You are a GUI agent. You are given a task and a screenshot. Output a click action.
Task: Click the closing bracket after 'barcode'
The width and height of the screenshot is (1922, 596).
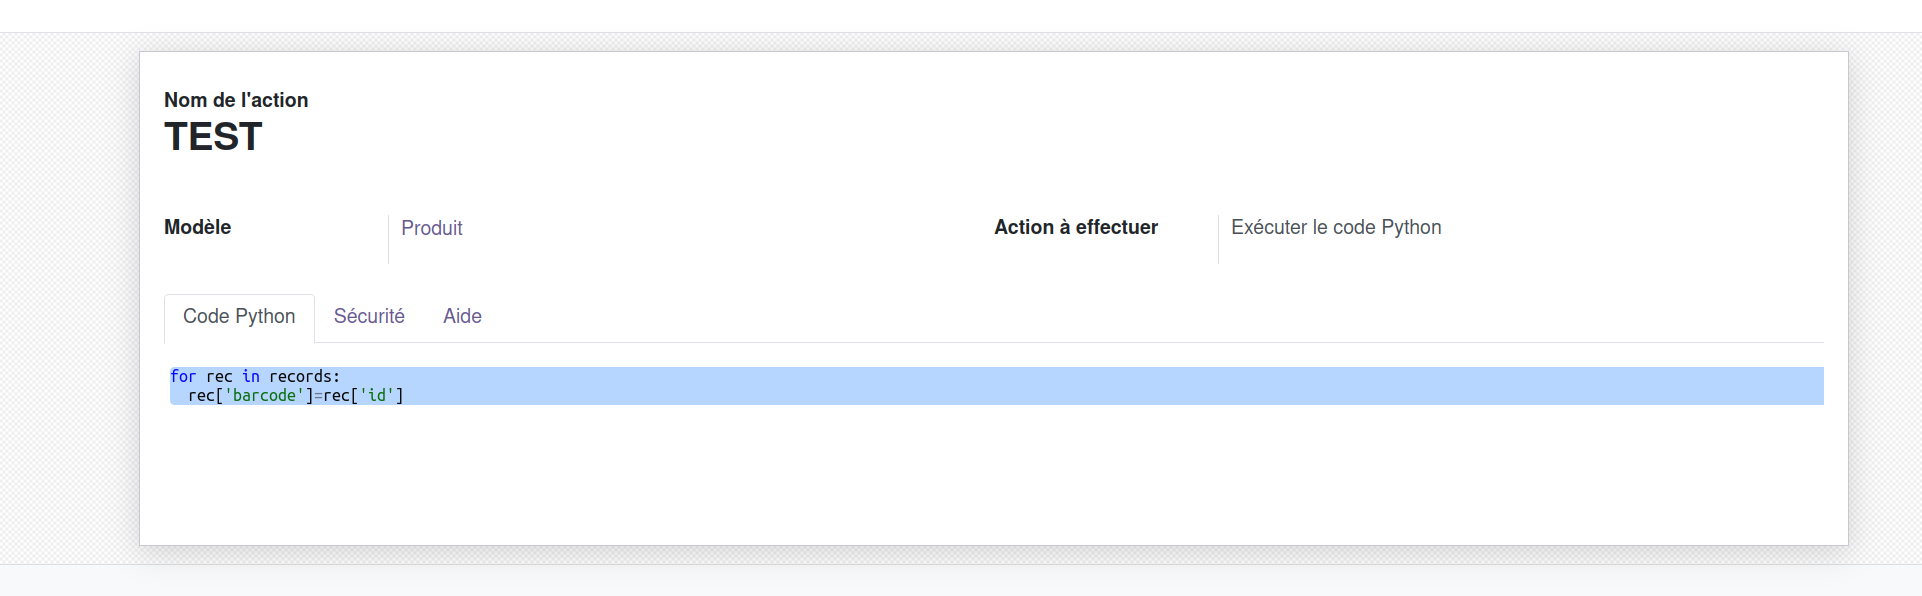click(x=309, y=396)
